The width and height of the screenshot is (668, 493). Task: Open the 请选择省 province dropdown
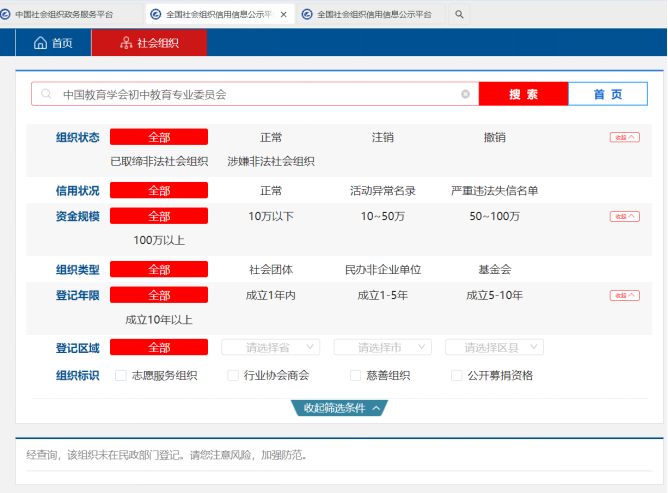[x=270, y=347]
